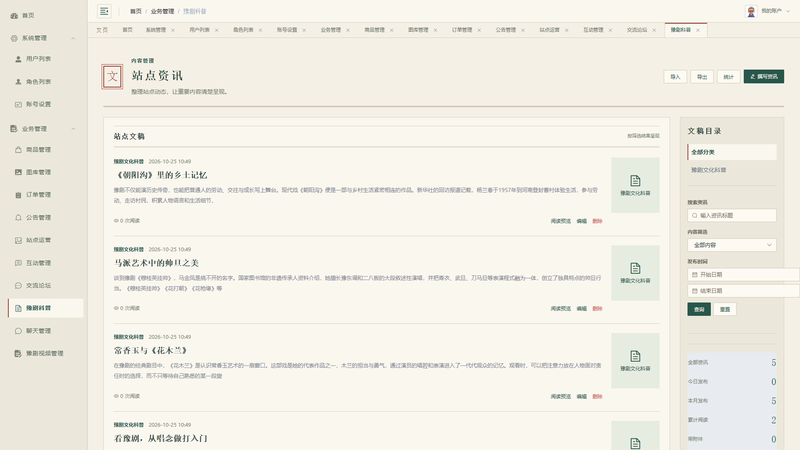Click 业务管理 in the breadcrumb
This screenshot has width=800, height=450.
162,11
